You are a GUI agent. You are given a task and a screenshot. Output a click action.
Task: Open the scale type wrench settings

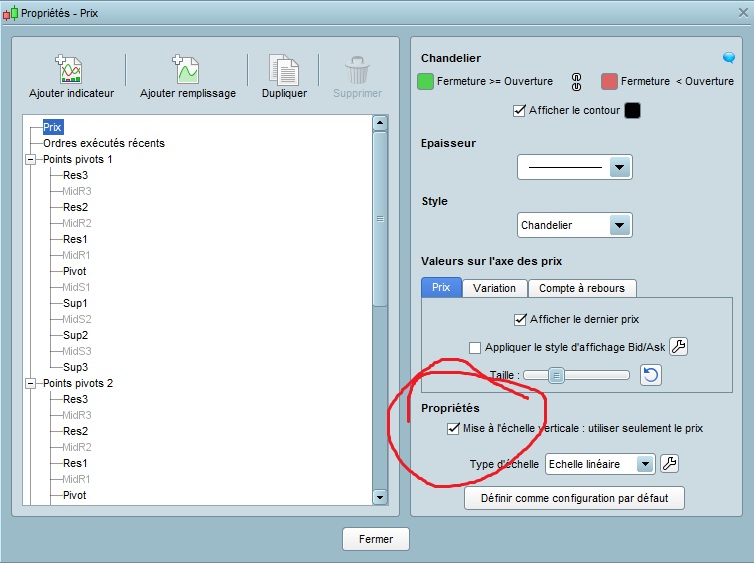coord(669,464)
